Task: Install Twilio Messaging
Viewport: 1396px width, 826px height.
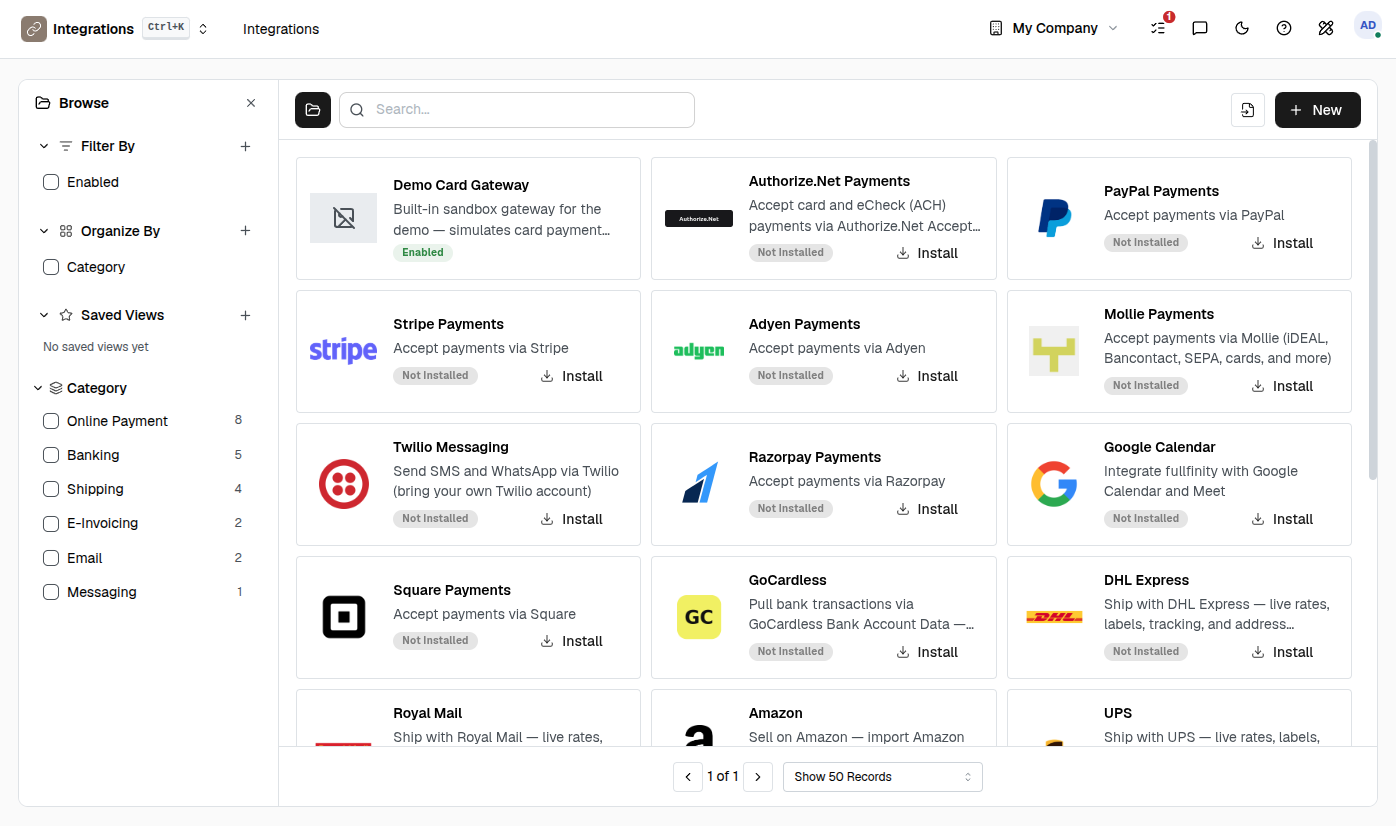Action: click(x=572, y=519)
